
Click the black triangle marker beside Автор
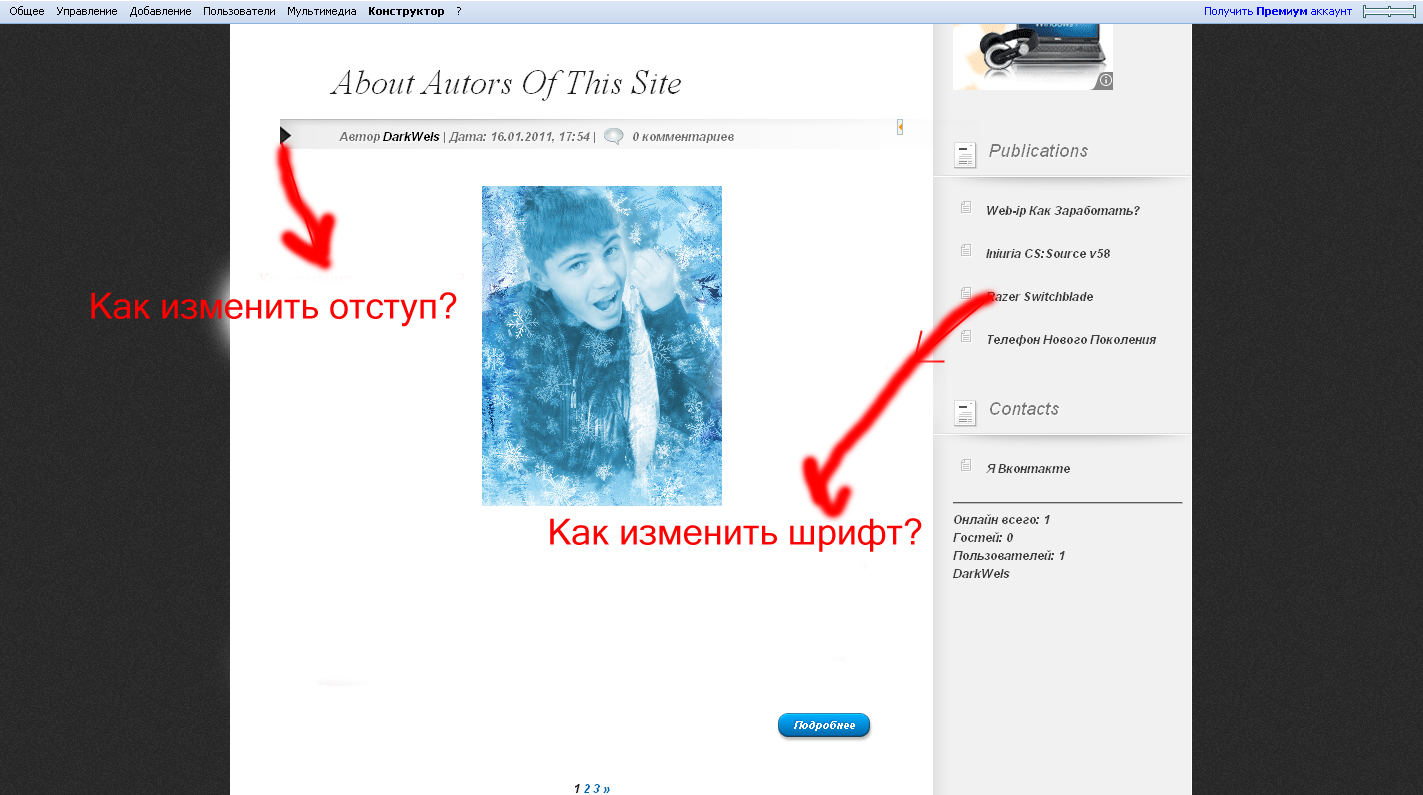[285, 135]
